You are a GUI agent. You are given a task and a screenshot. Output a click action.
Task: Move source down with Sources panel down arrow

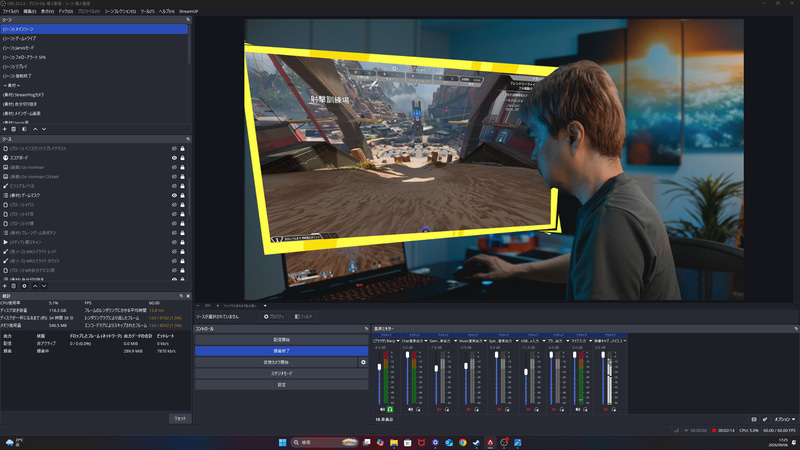point(44,286)
